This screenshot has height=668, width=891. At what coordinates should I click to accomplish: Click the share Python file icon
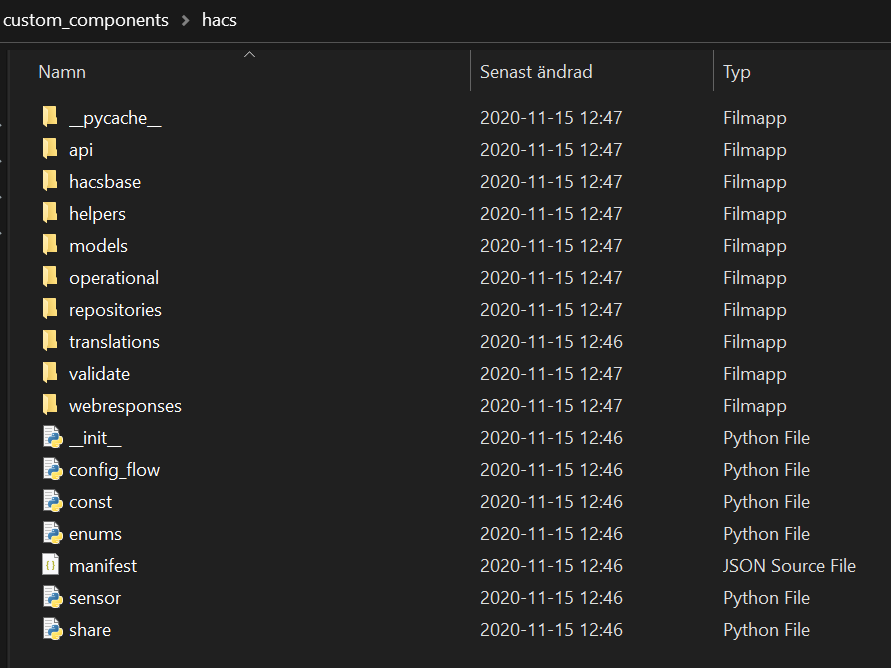tap(52, 629)
